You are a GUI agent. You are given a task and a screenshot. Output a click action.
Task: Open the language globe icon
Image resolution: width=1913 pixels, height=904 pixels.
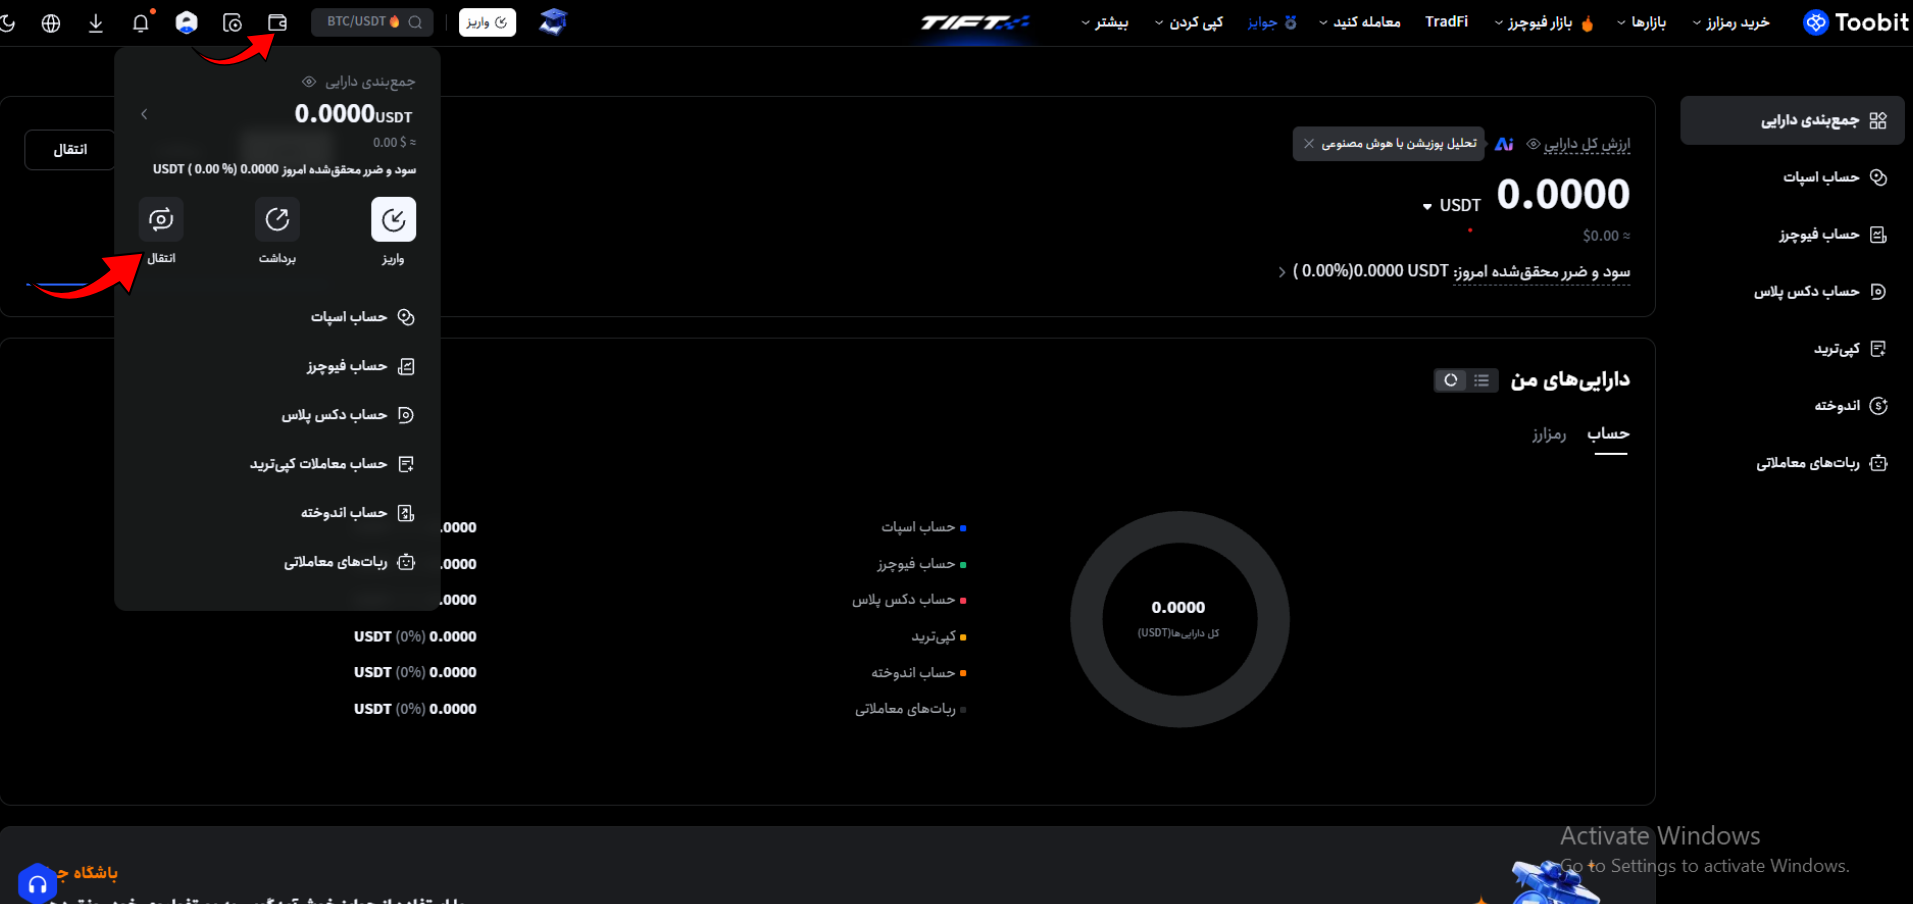click(x=51, y=22)
